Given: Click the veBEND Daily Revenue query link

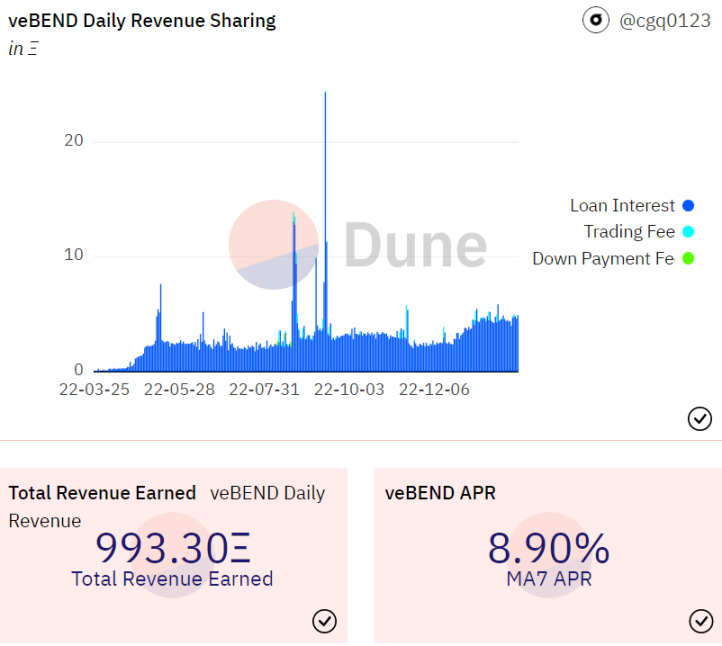Looking at the screenshot, I should tap(167, 506).
